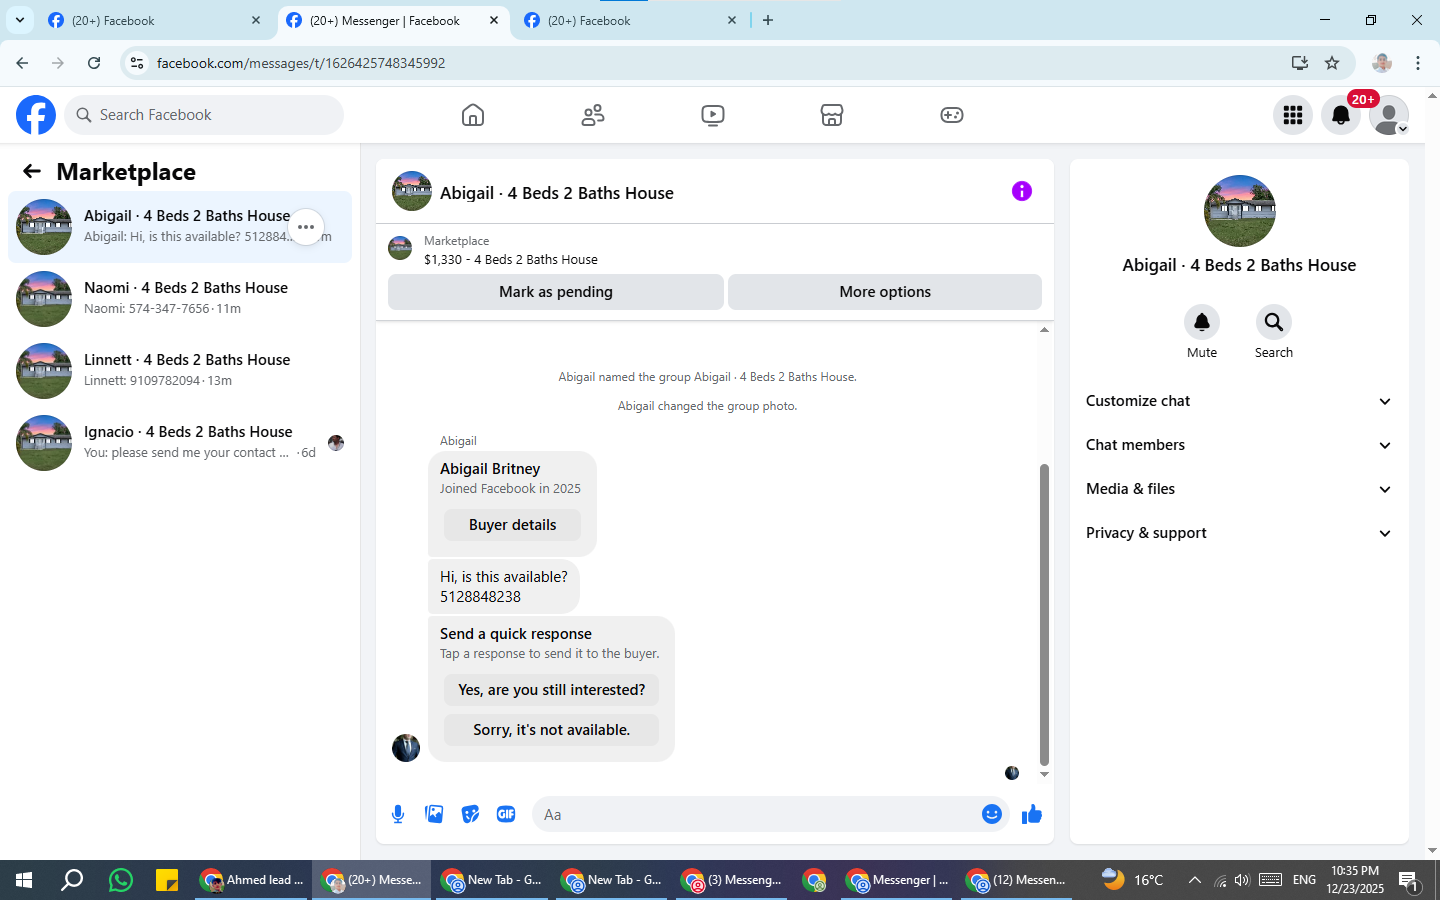Open WhatsApp from the taskbar
Image resolution: width=1440 pixels, height=900 pixels.
[121, 880]
